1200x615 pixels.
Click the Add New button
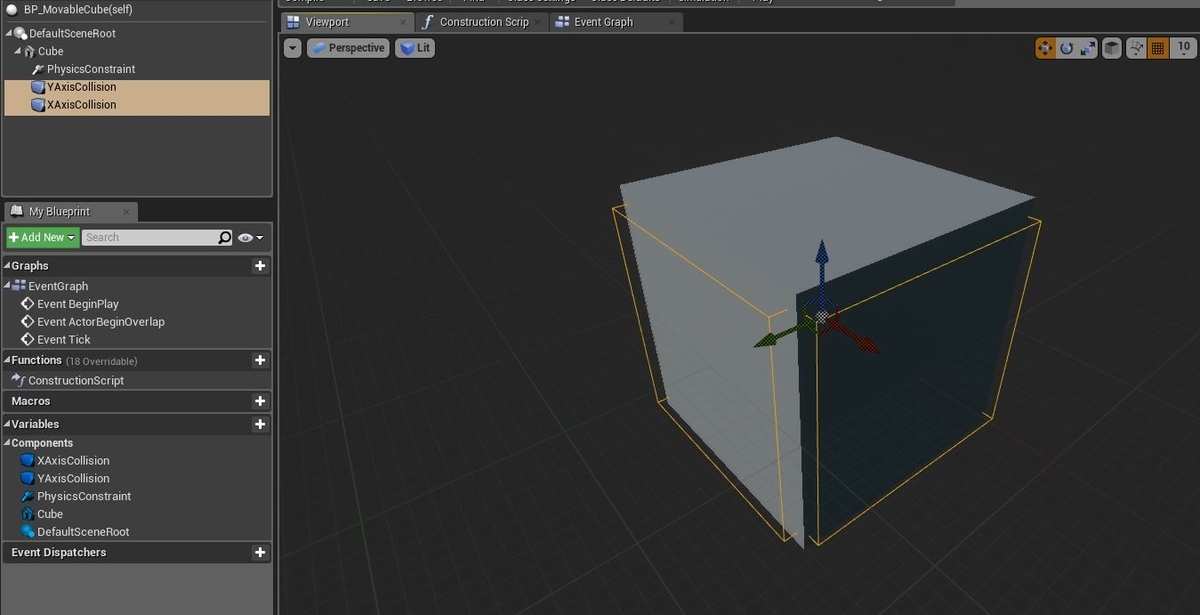coord(41,237)
